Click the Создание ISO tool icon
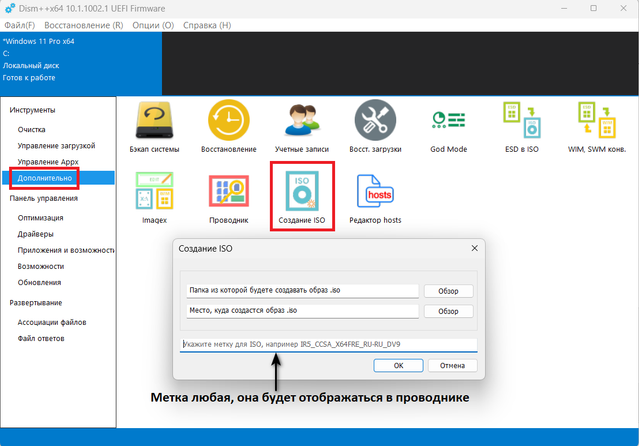The image size is (639, 446). click(302, 198)
